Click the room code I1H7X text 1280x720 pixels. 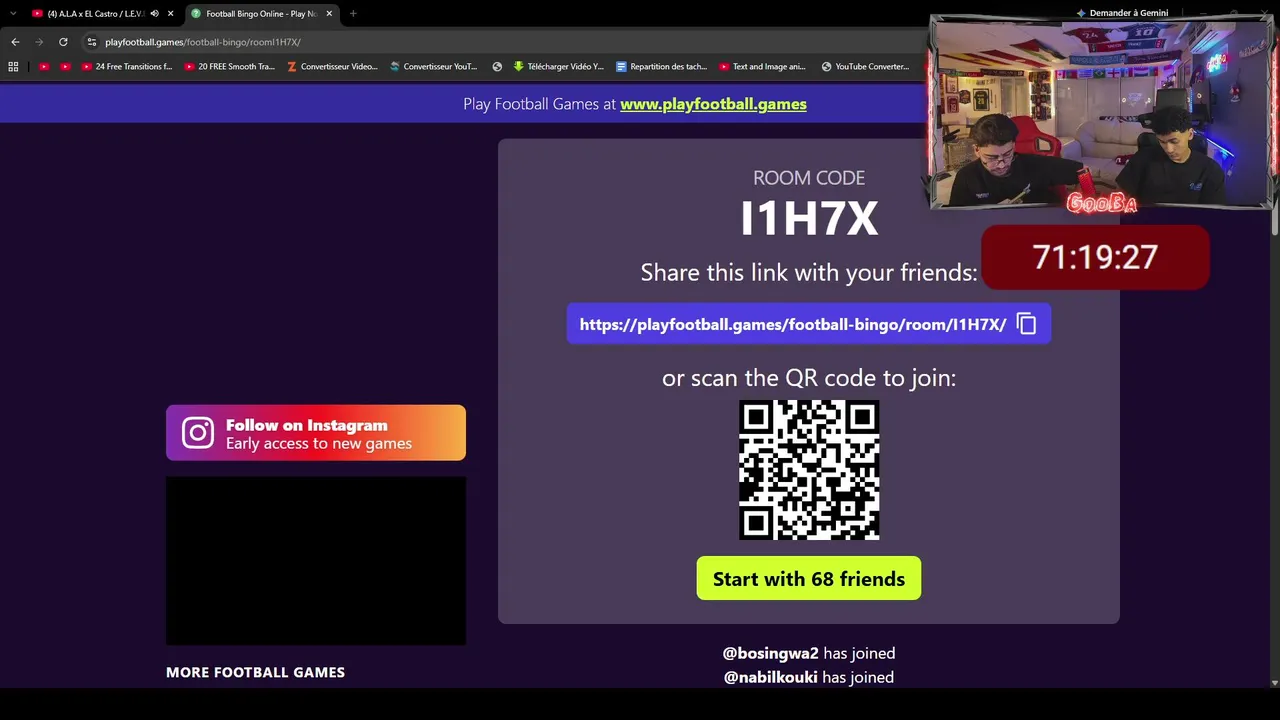point(809,219)
